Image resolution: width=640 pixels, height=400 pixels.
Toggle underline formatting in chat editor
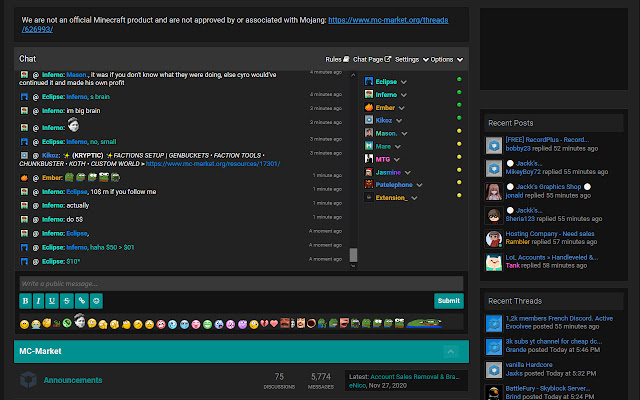[x=52, y=301]
